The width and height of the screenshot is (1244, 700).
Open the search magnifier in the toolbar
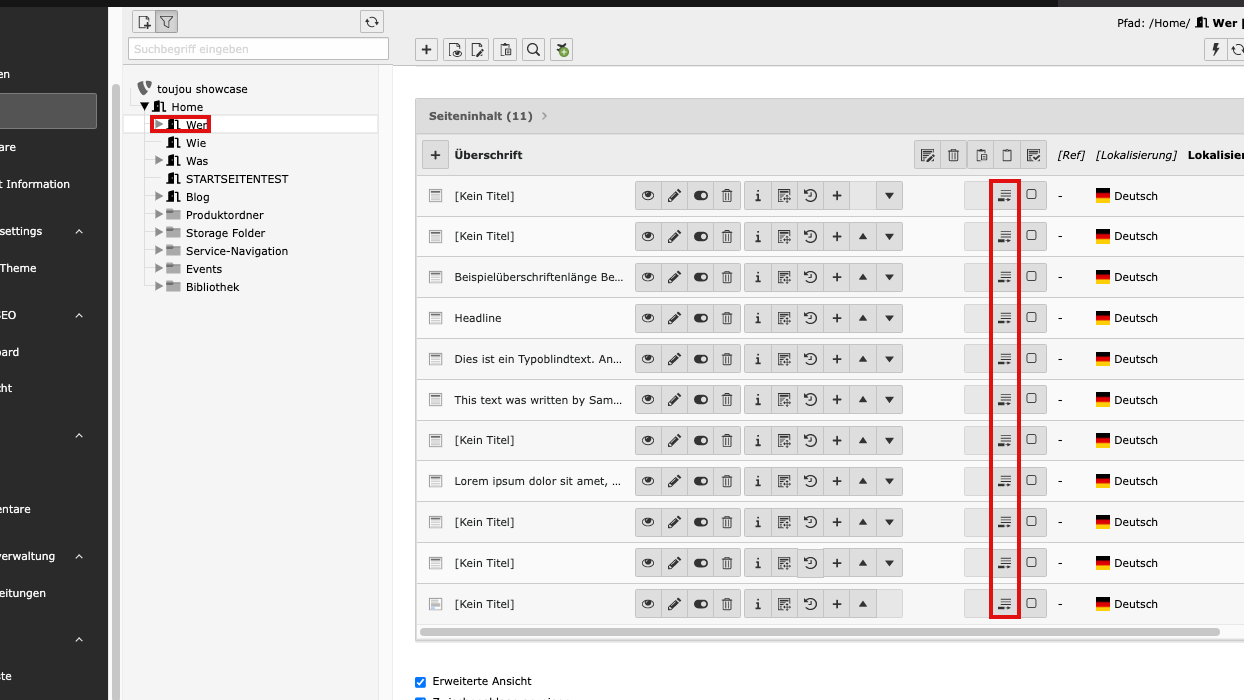(x=534, y=50)
